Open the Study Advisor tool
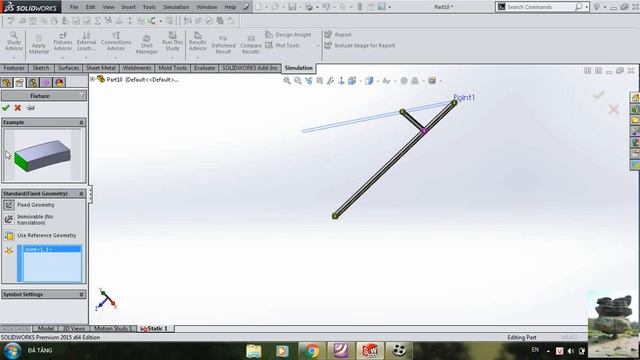The image size is (640, 360). coord(14,42)
